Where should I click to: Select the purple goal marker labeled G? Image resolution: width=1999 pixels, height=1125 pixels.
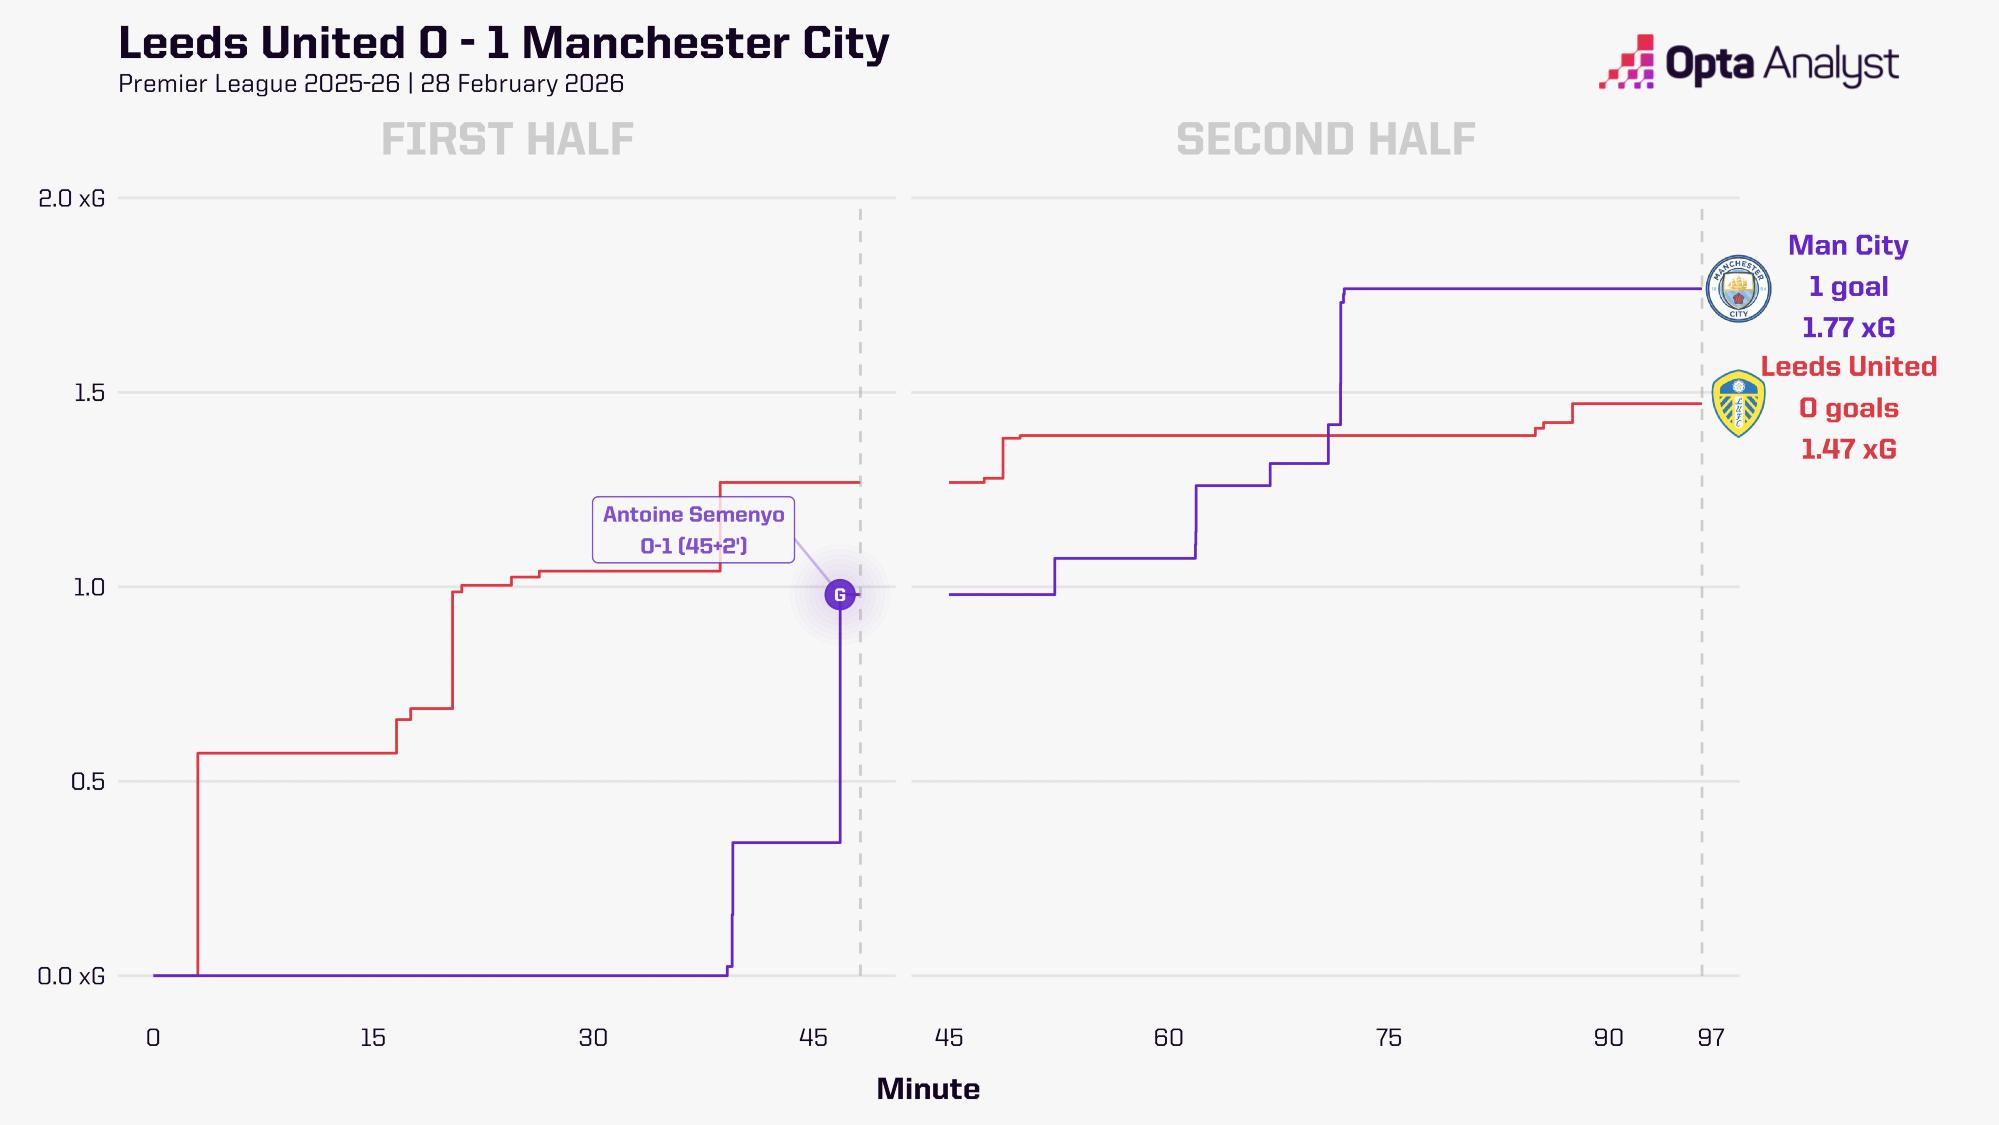click(840, 595)
